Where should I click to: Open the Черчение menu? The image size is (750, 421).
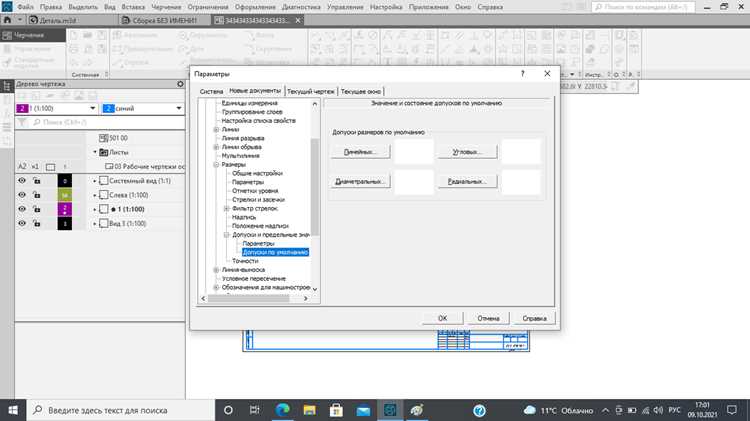point(166,7)
